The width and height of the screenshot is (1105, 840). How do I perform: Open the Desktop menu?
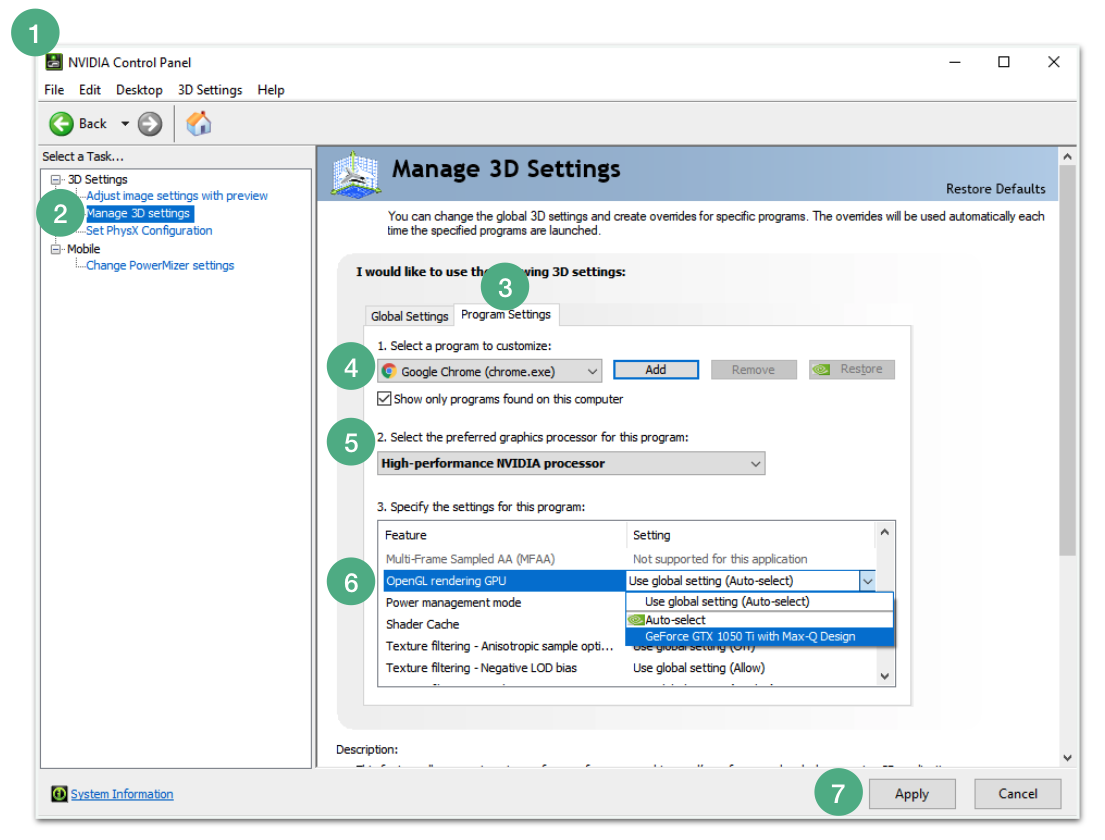[x=139, y=90]
